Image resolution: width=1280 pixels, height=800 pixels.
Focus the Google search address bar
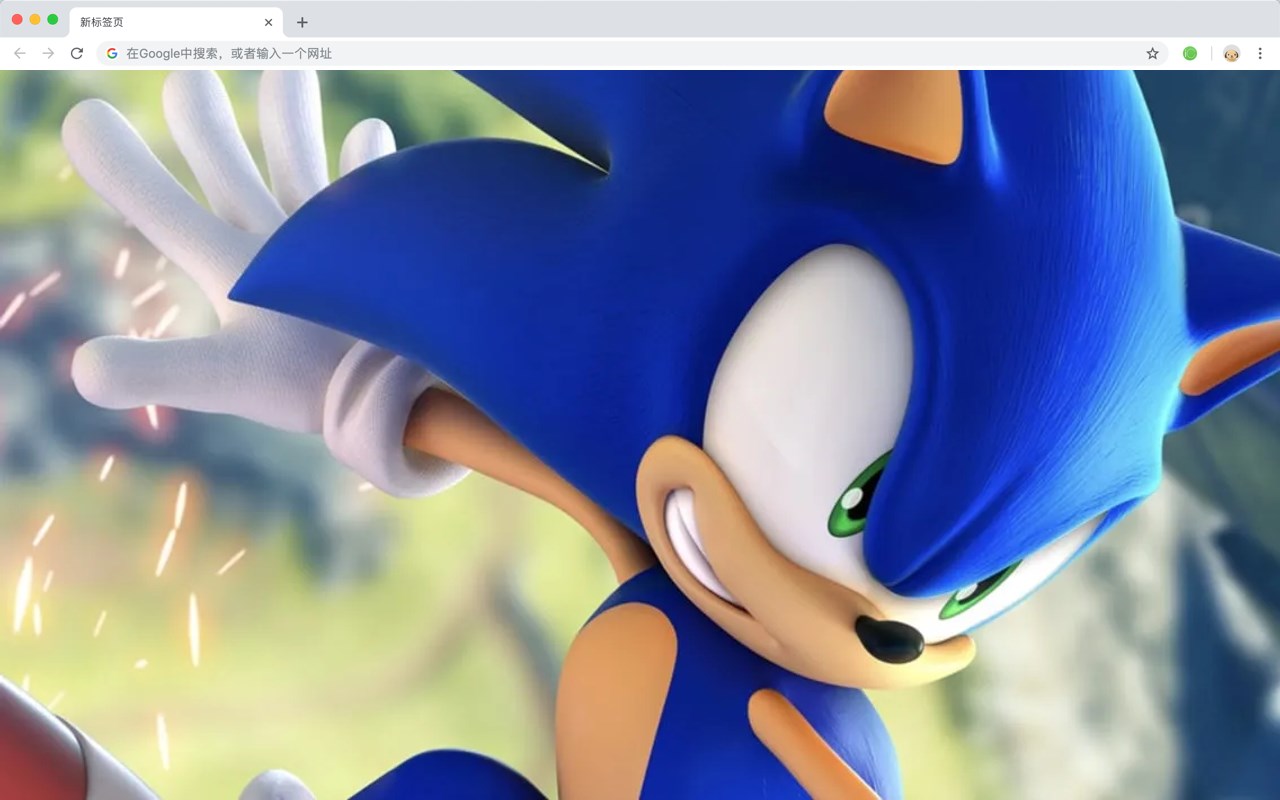[632, 53]
